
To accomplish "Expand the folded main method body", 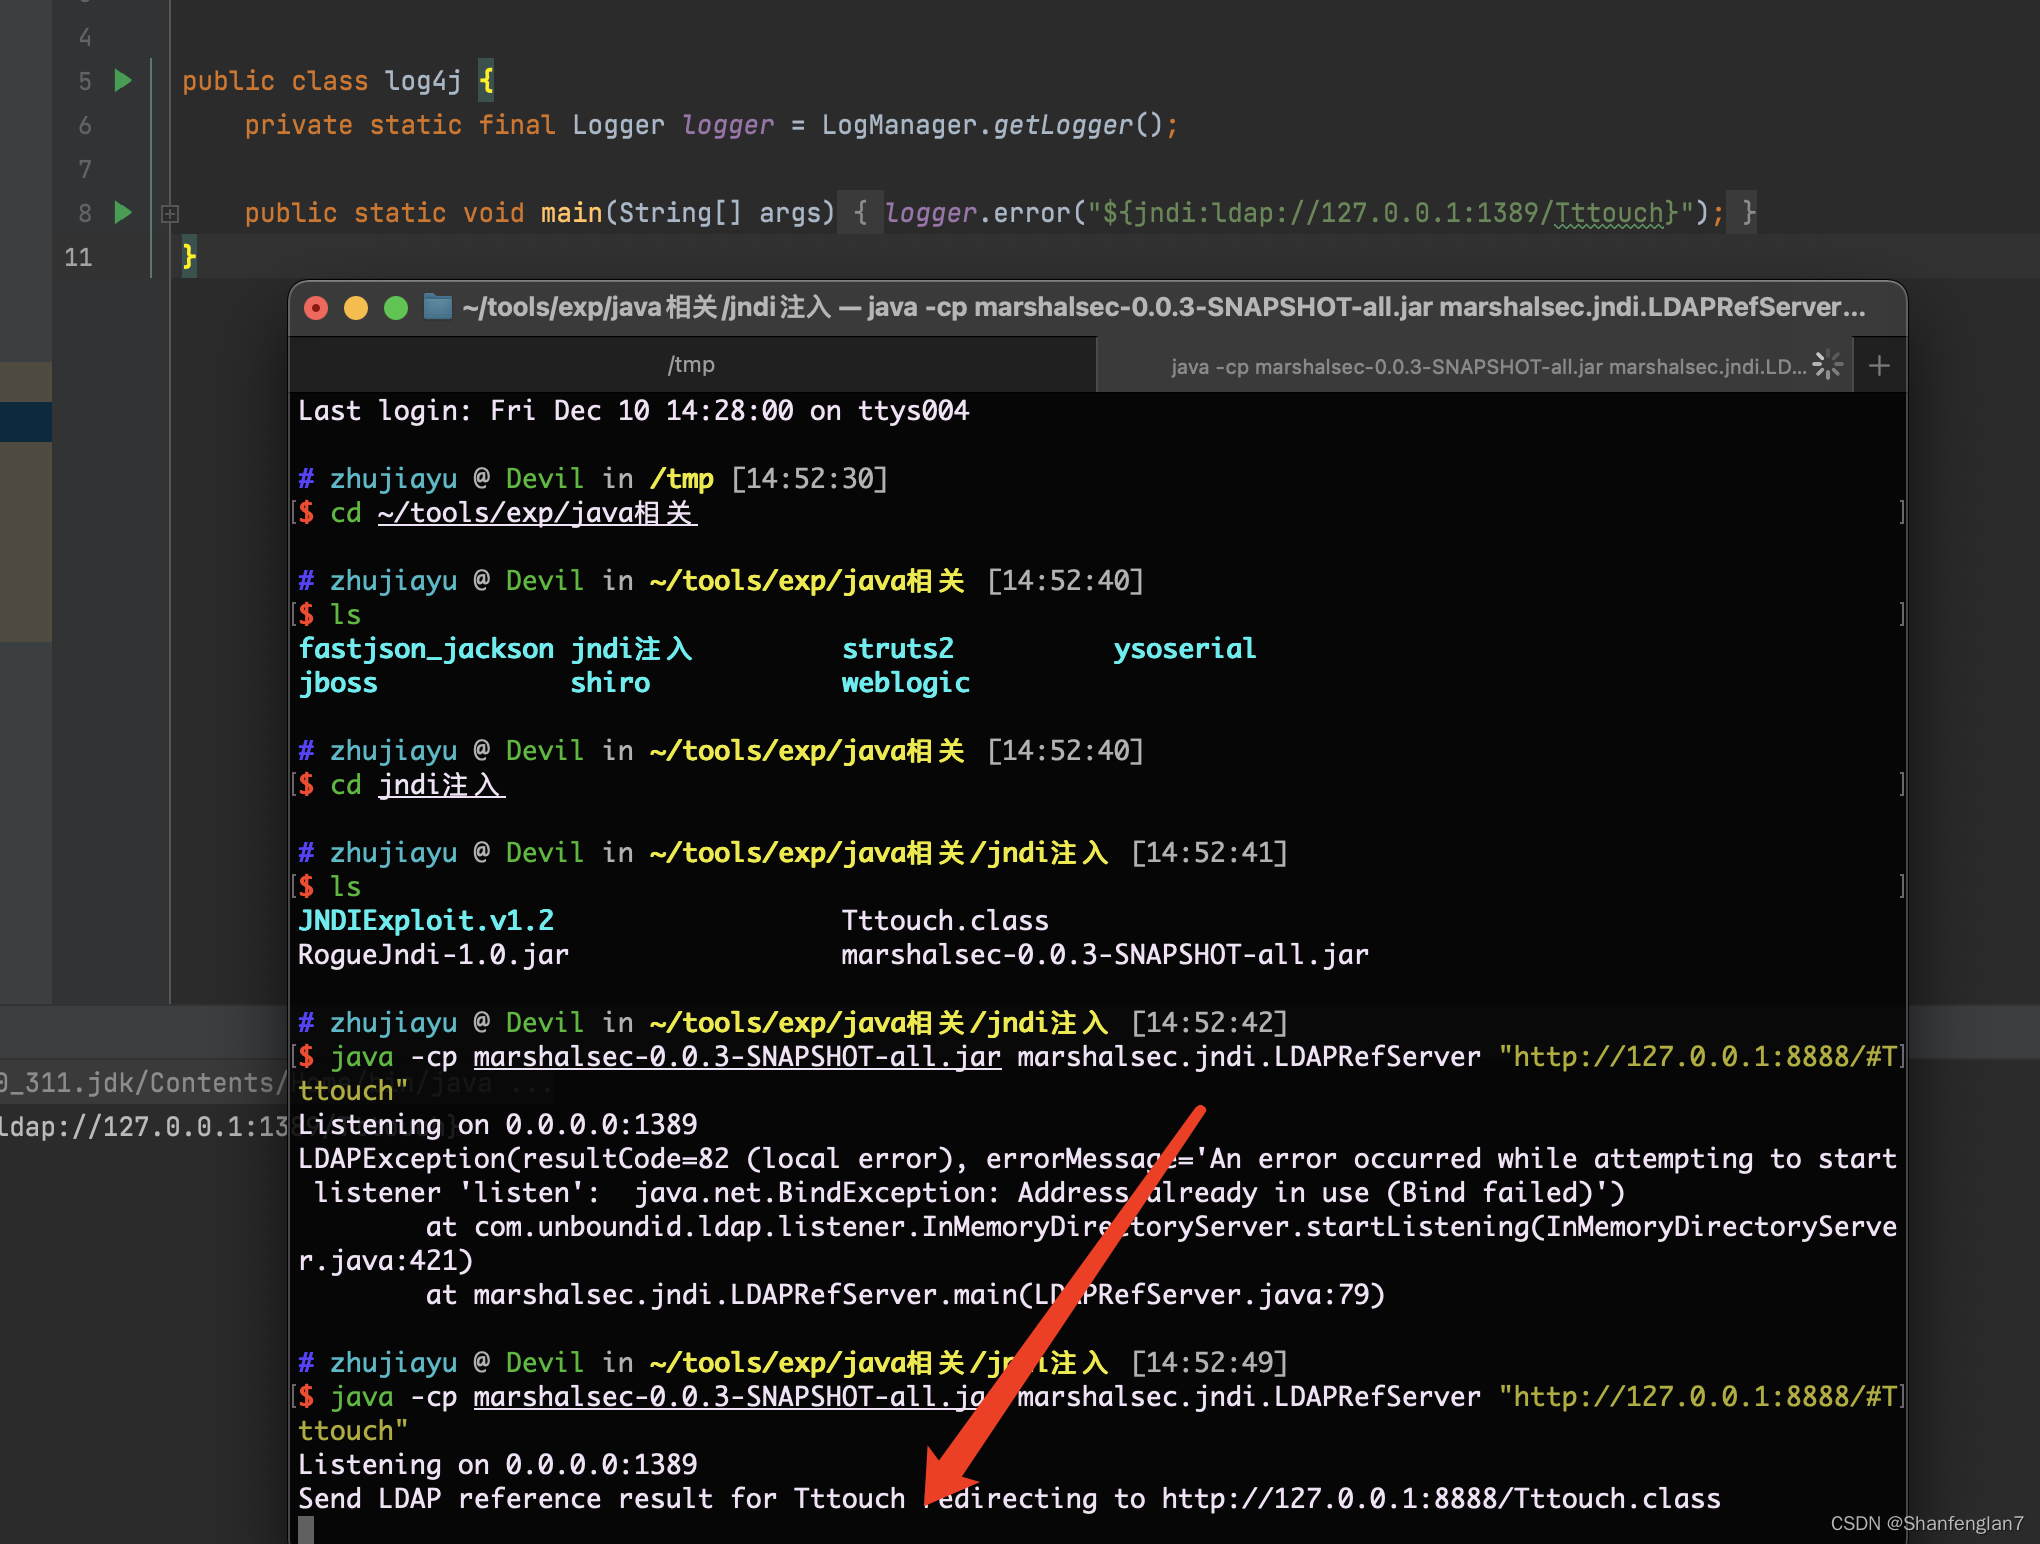I will tap(170, 213).
